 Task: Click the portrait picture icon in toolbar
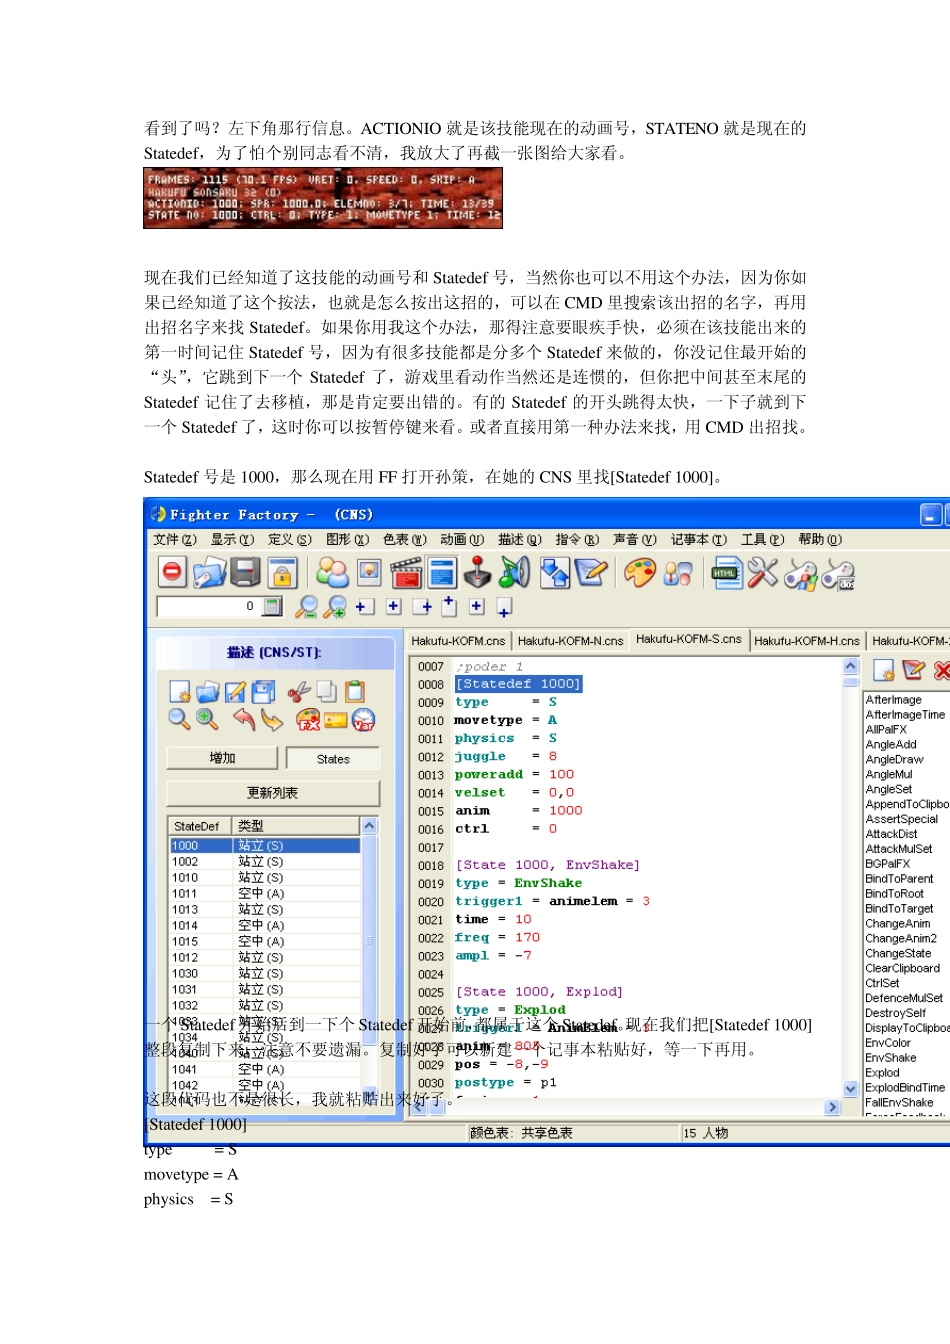[369, 572]
